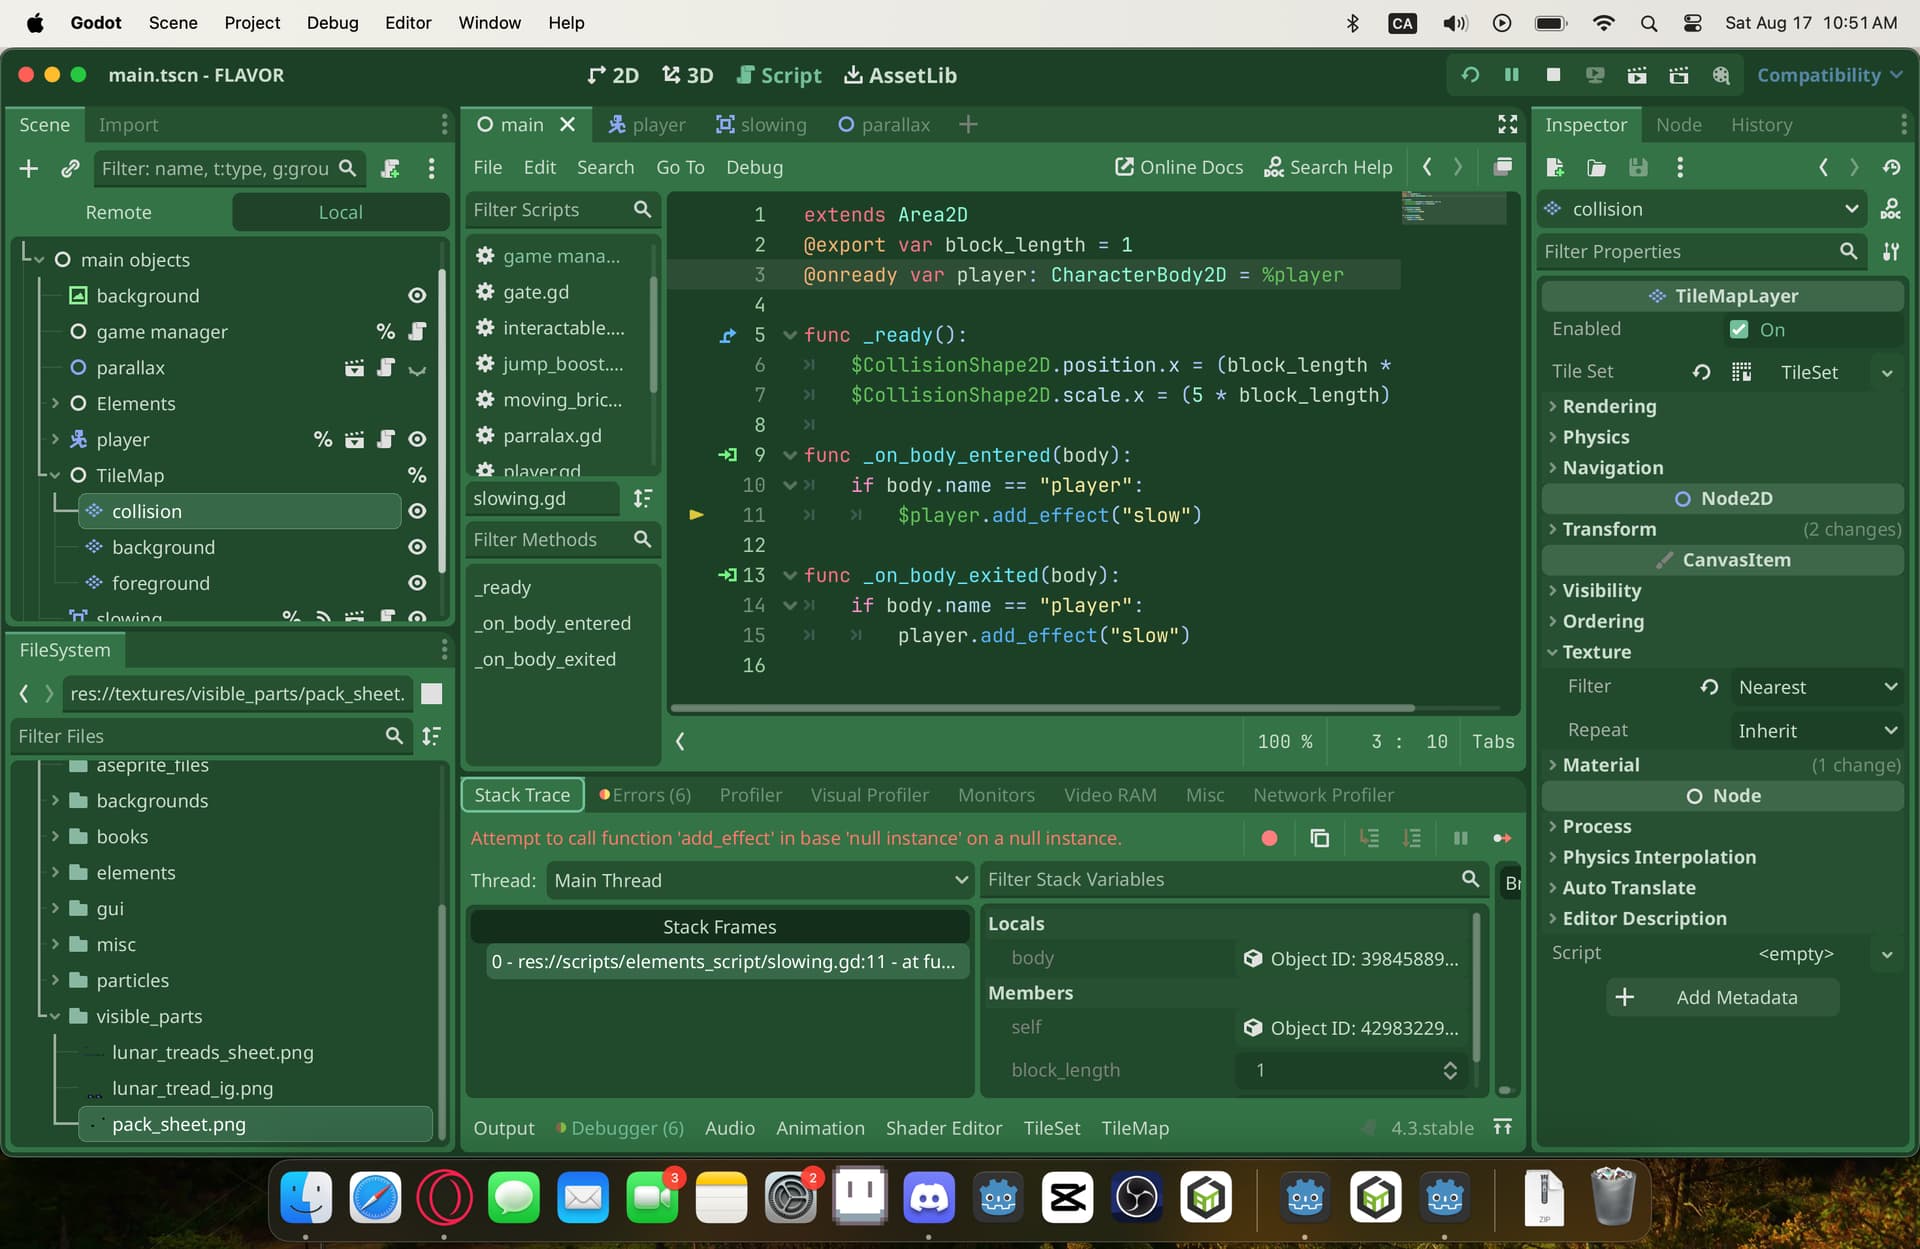Expand the backgrounds folder in FileSystem
Image resolution: width=1920 pixels, height=1249 pixels.
point(55,800)
